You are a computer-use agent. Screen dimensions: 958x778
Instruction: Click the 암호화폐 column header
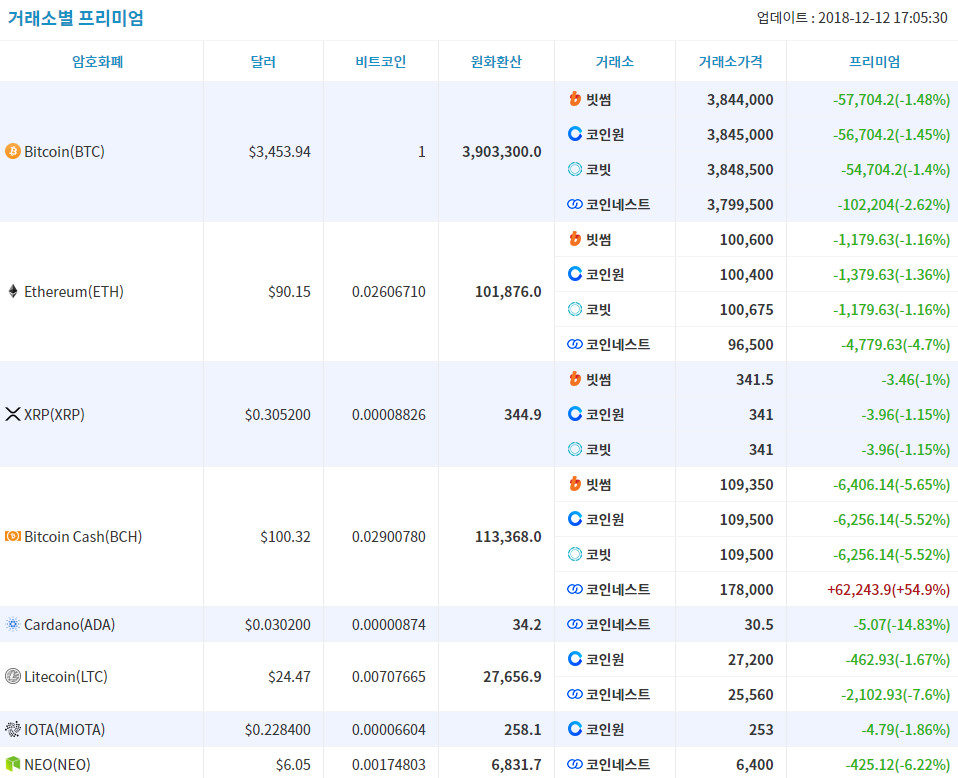coord(98,61)
